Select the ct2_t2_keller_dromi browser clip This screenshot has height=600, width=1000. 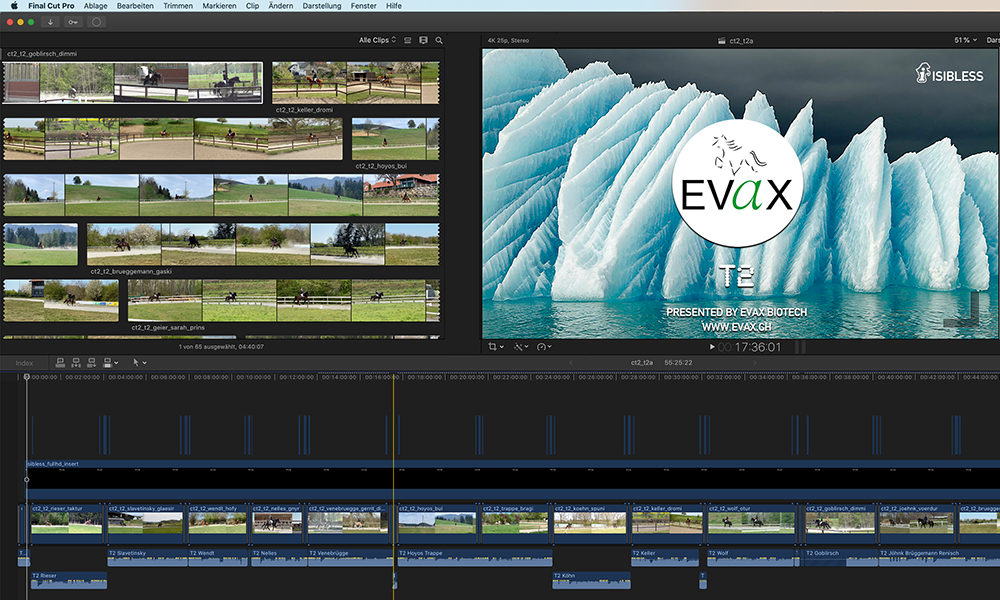pyautogui.click(x=355, y=82)
